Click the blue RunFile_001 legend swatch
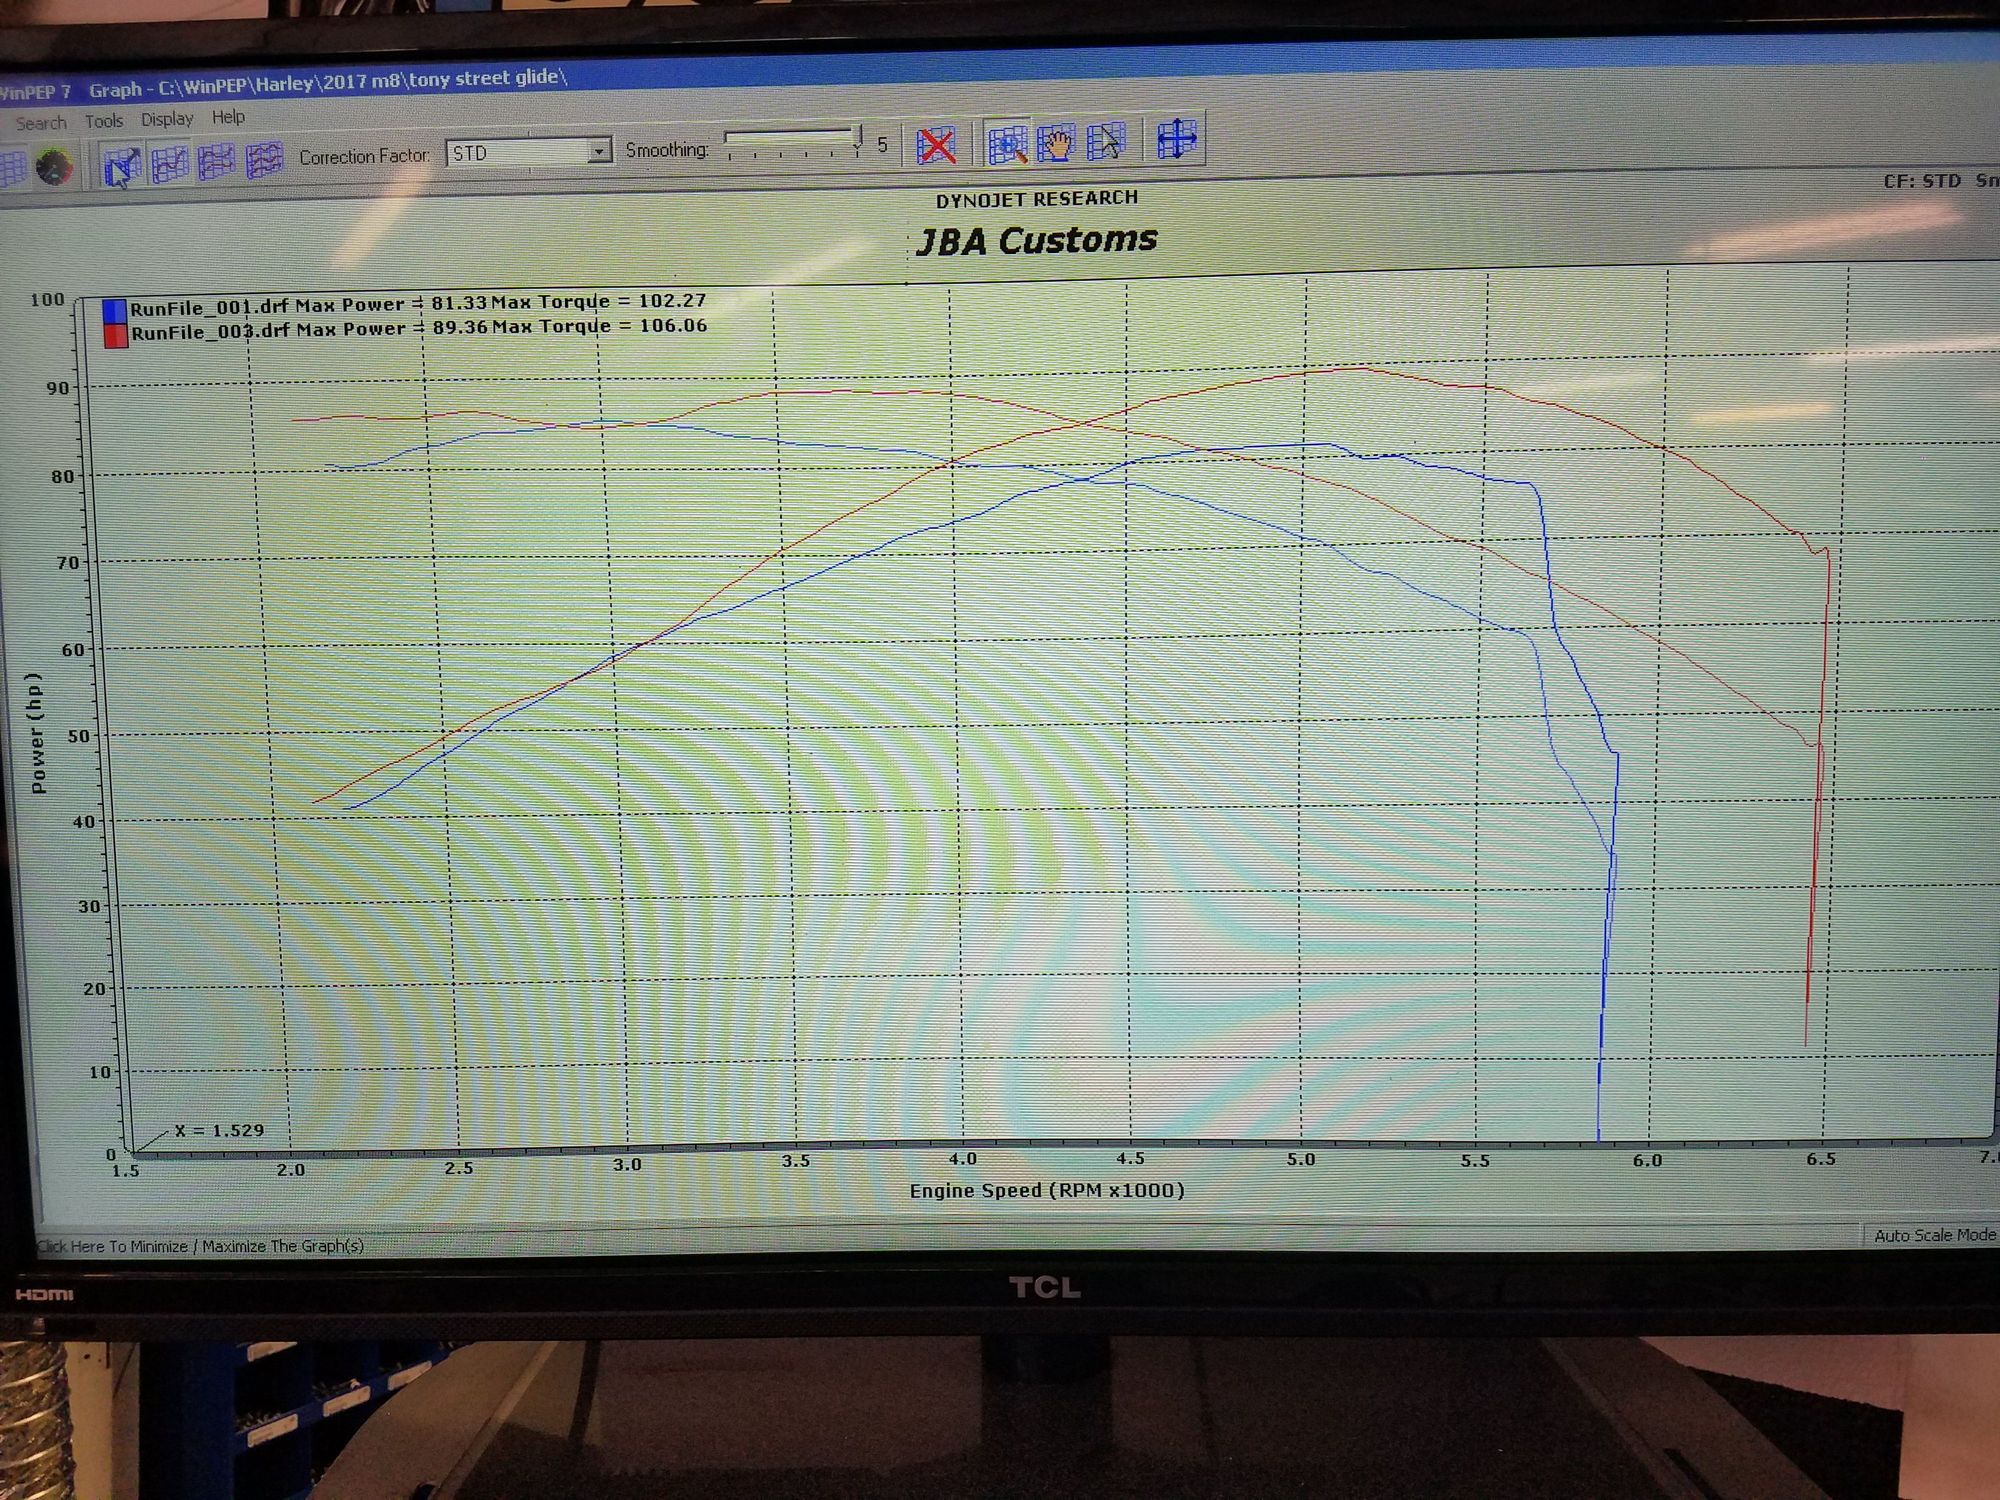 pyautogui.click(x=115, y=311)
